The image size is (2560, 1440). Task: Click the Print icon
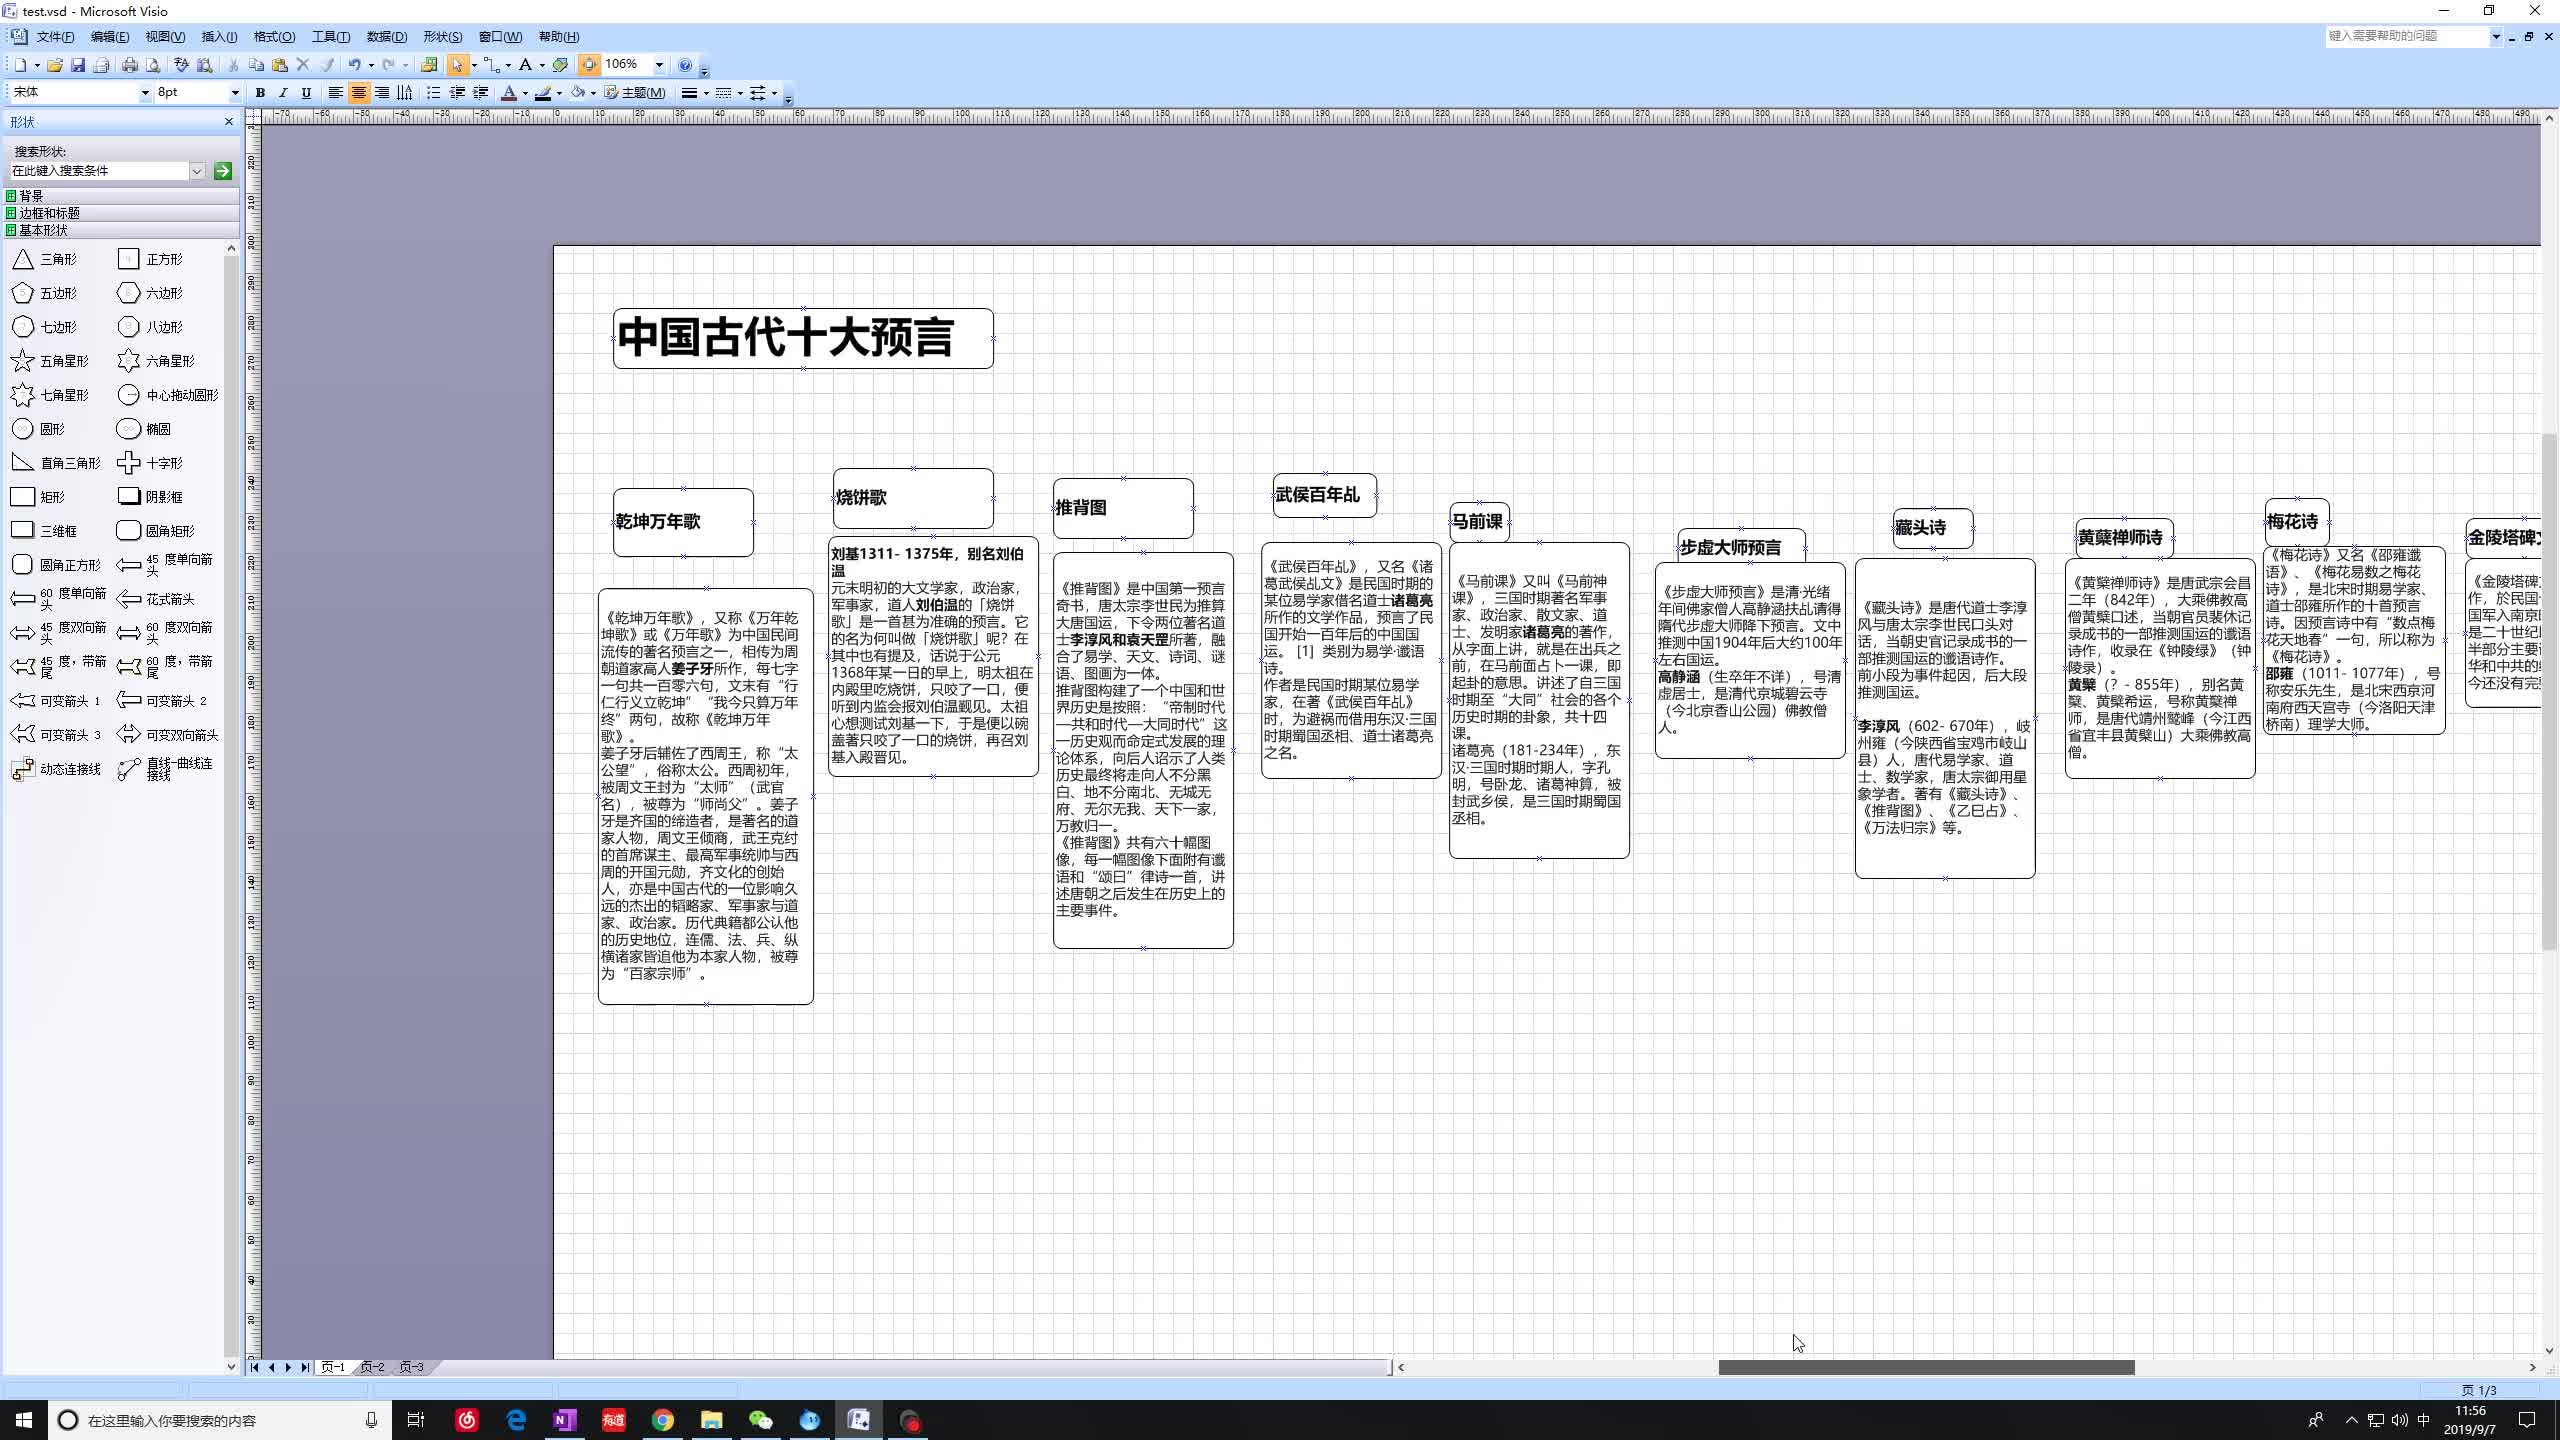(x=130, y=65)
